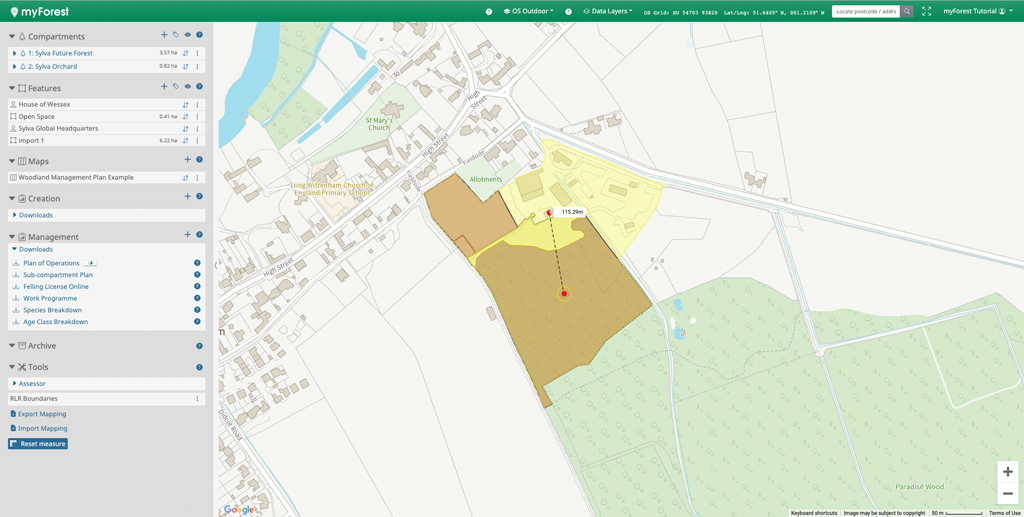This screenshot has height=517, width=1024.
Task: Toggle visibility of all Compartments
Action: [187, 35]
